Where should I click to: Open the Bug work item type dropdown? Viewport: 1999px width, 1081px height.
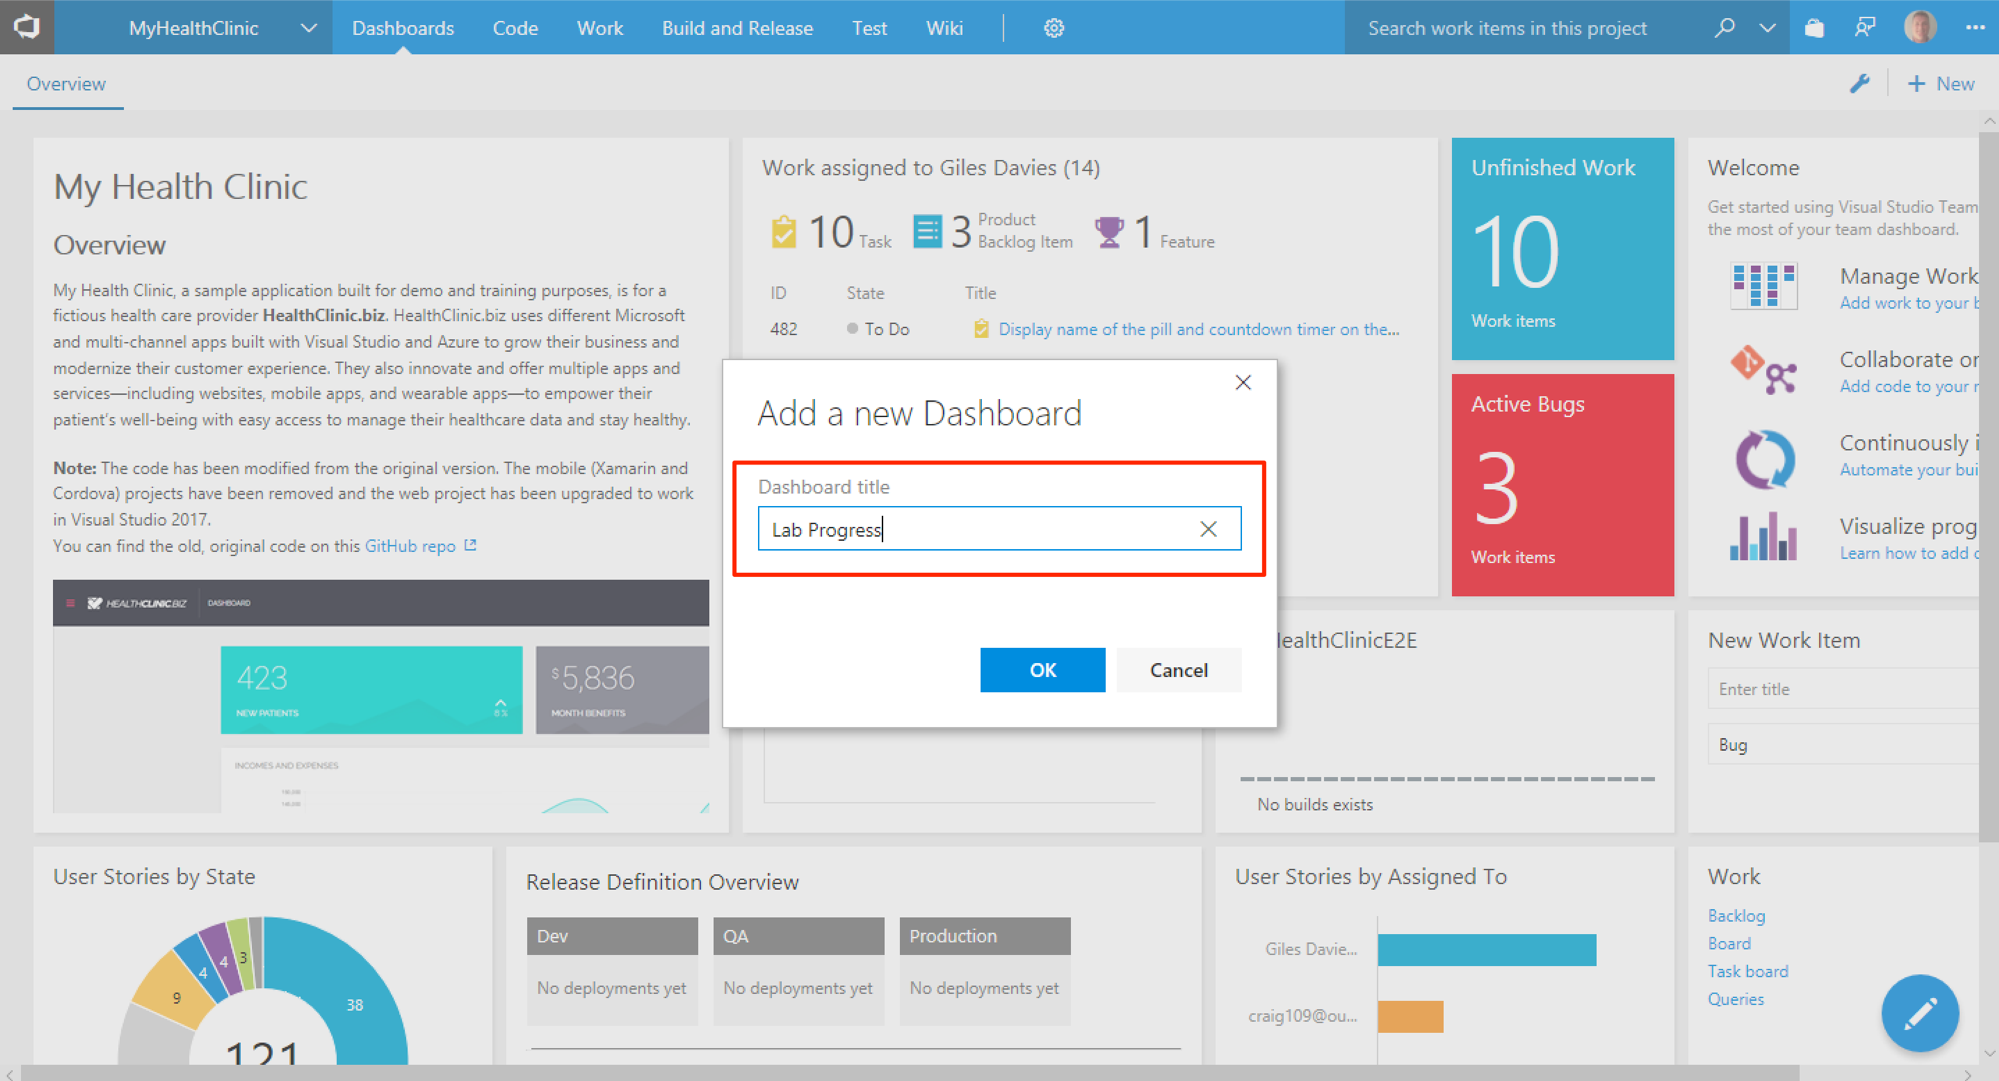(x=1842, y=745)
